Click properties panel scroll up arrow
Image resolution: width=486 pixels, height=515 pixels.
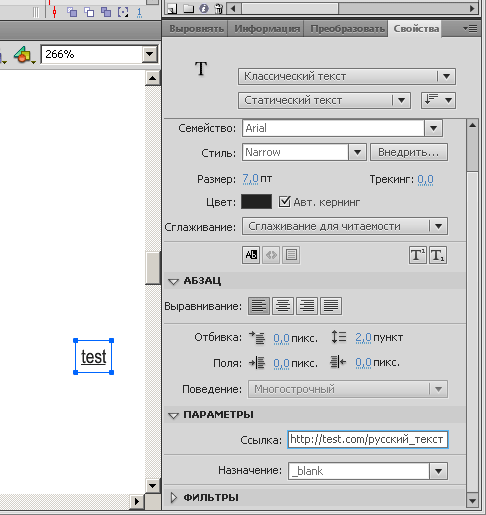pos(472,125)
